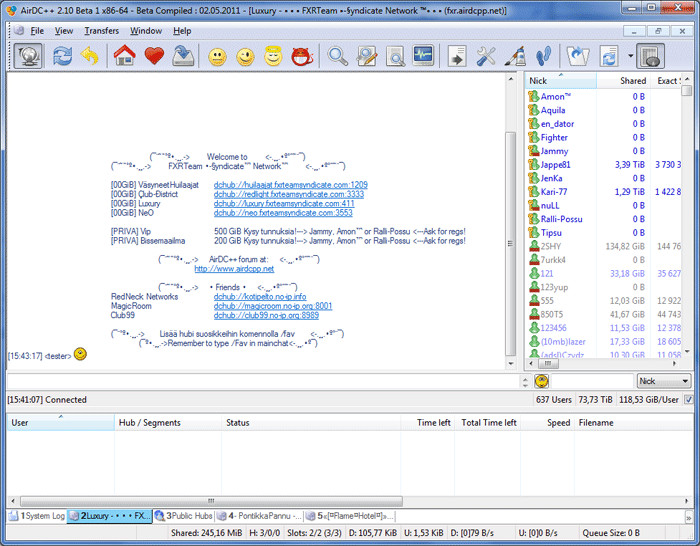Toggle the user list checkbox in status bar

(x=689, y=400)
